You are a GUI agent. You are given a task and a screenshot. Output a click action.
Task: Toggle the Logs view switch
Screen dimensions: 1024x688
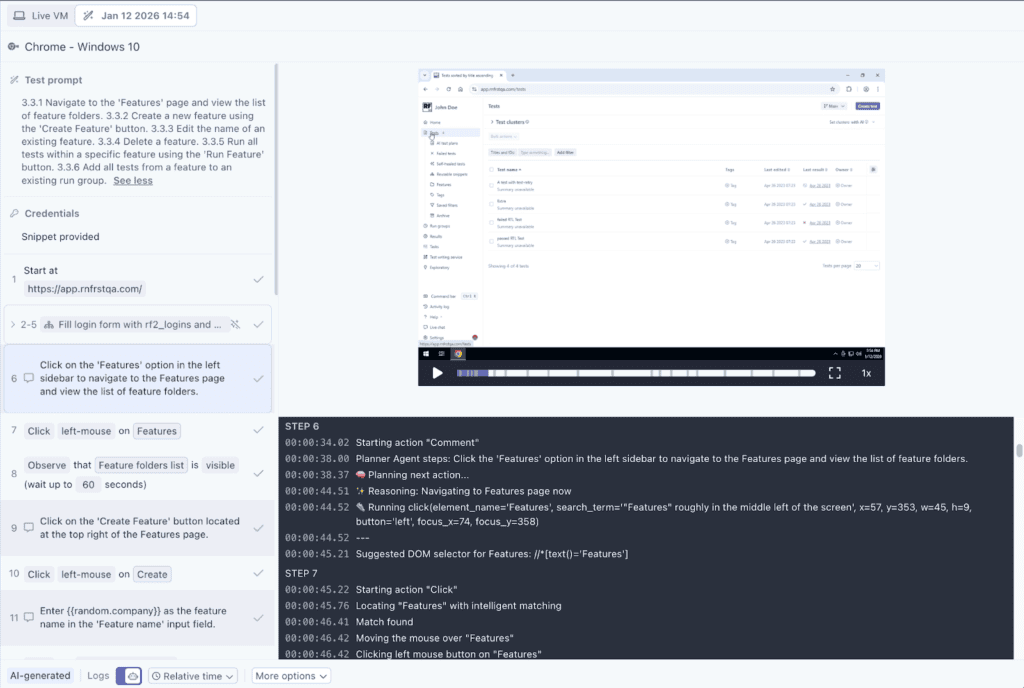click(x=129, y=676)
